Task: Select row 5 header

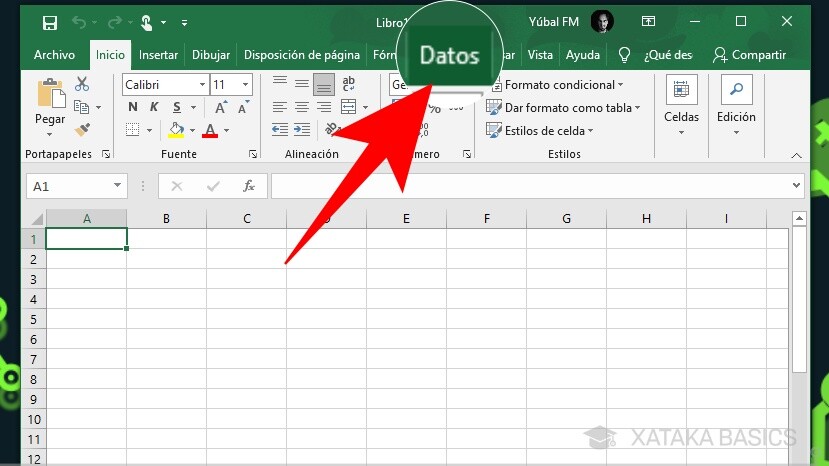Action: click(33, 319)
